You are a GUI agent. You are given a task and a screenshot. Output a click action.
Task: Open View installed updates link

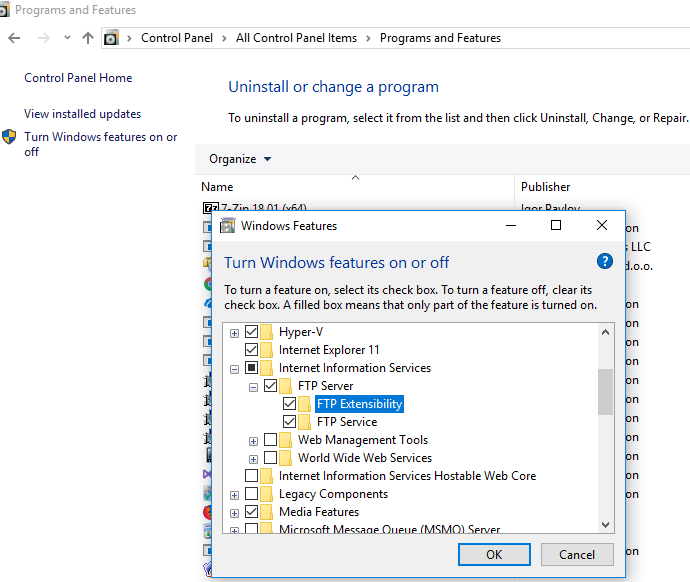click(83, 114)
